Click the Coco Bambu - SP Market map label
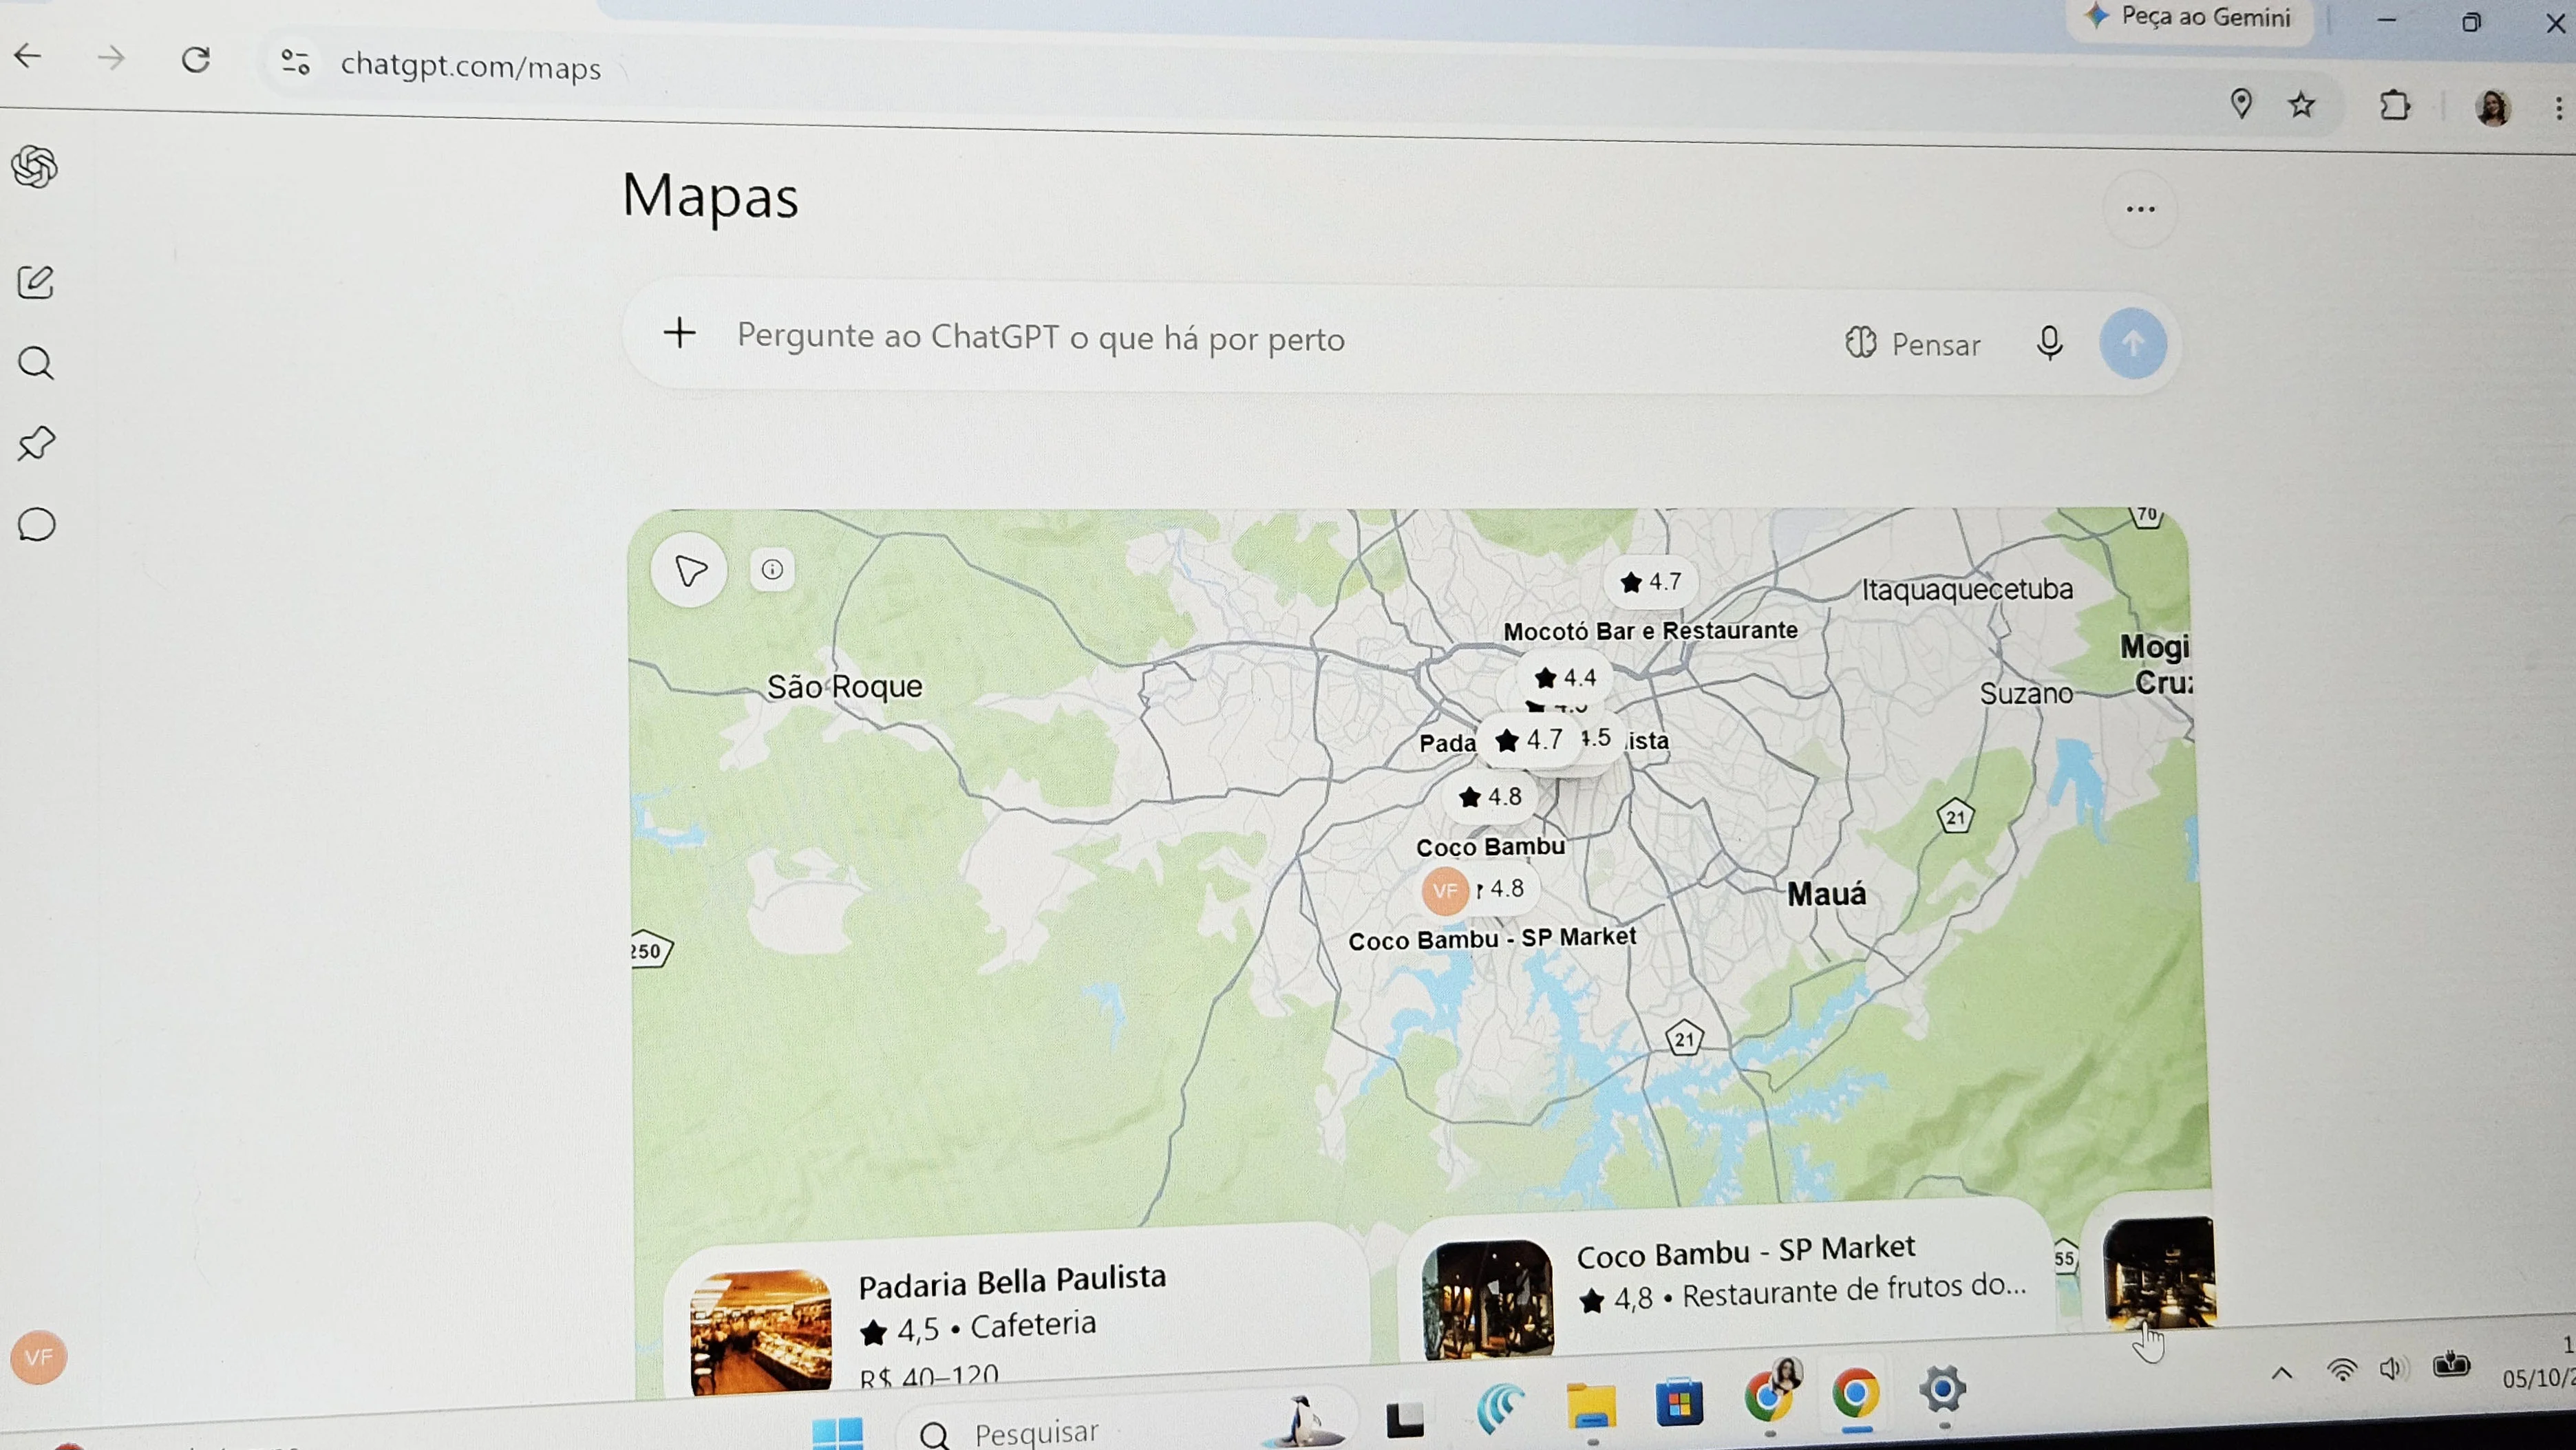 pos(1492,938)
